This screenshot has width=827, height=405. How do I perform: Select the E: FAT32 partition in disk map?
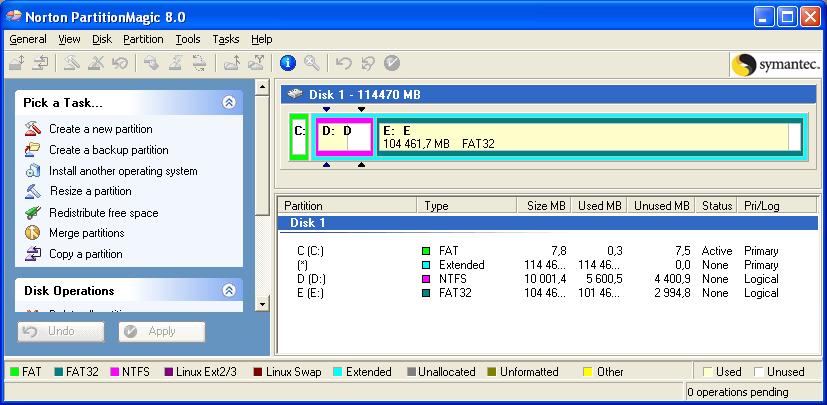click(x=590, y=137)
